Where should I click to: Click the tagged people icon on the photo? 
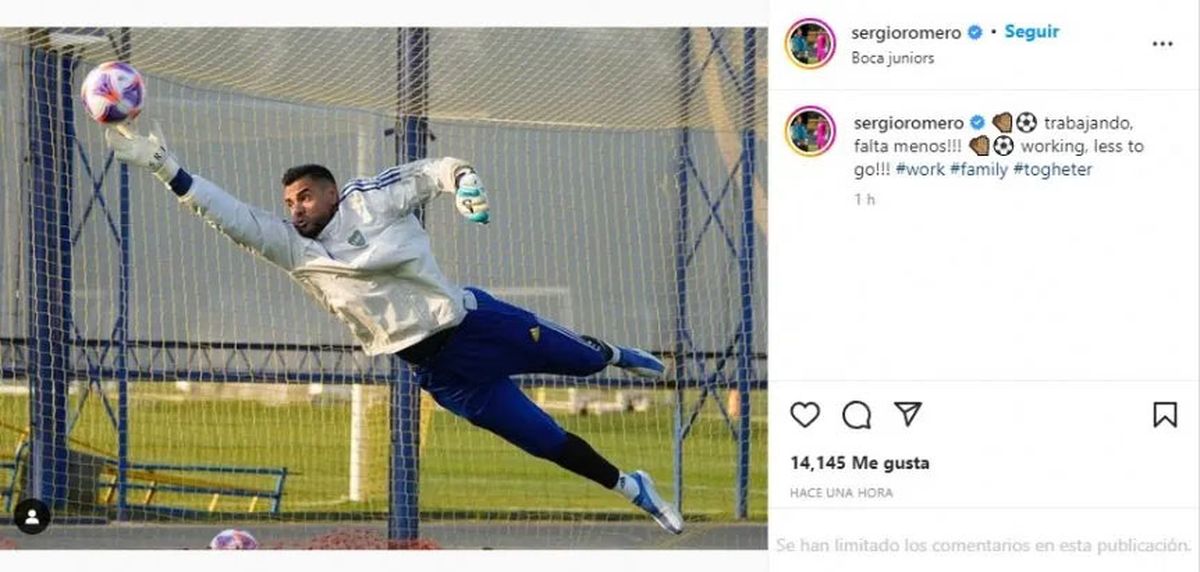[32, 516]
